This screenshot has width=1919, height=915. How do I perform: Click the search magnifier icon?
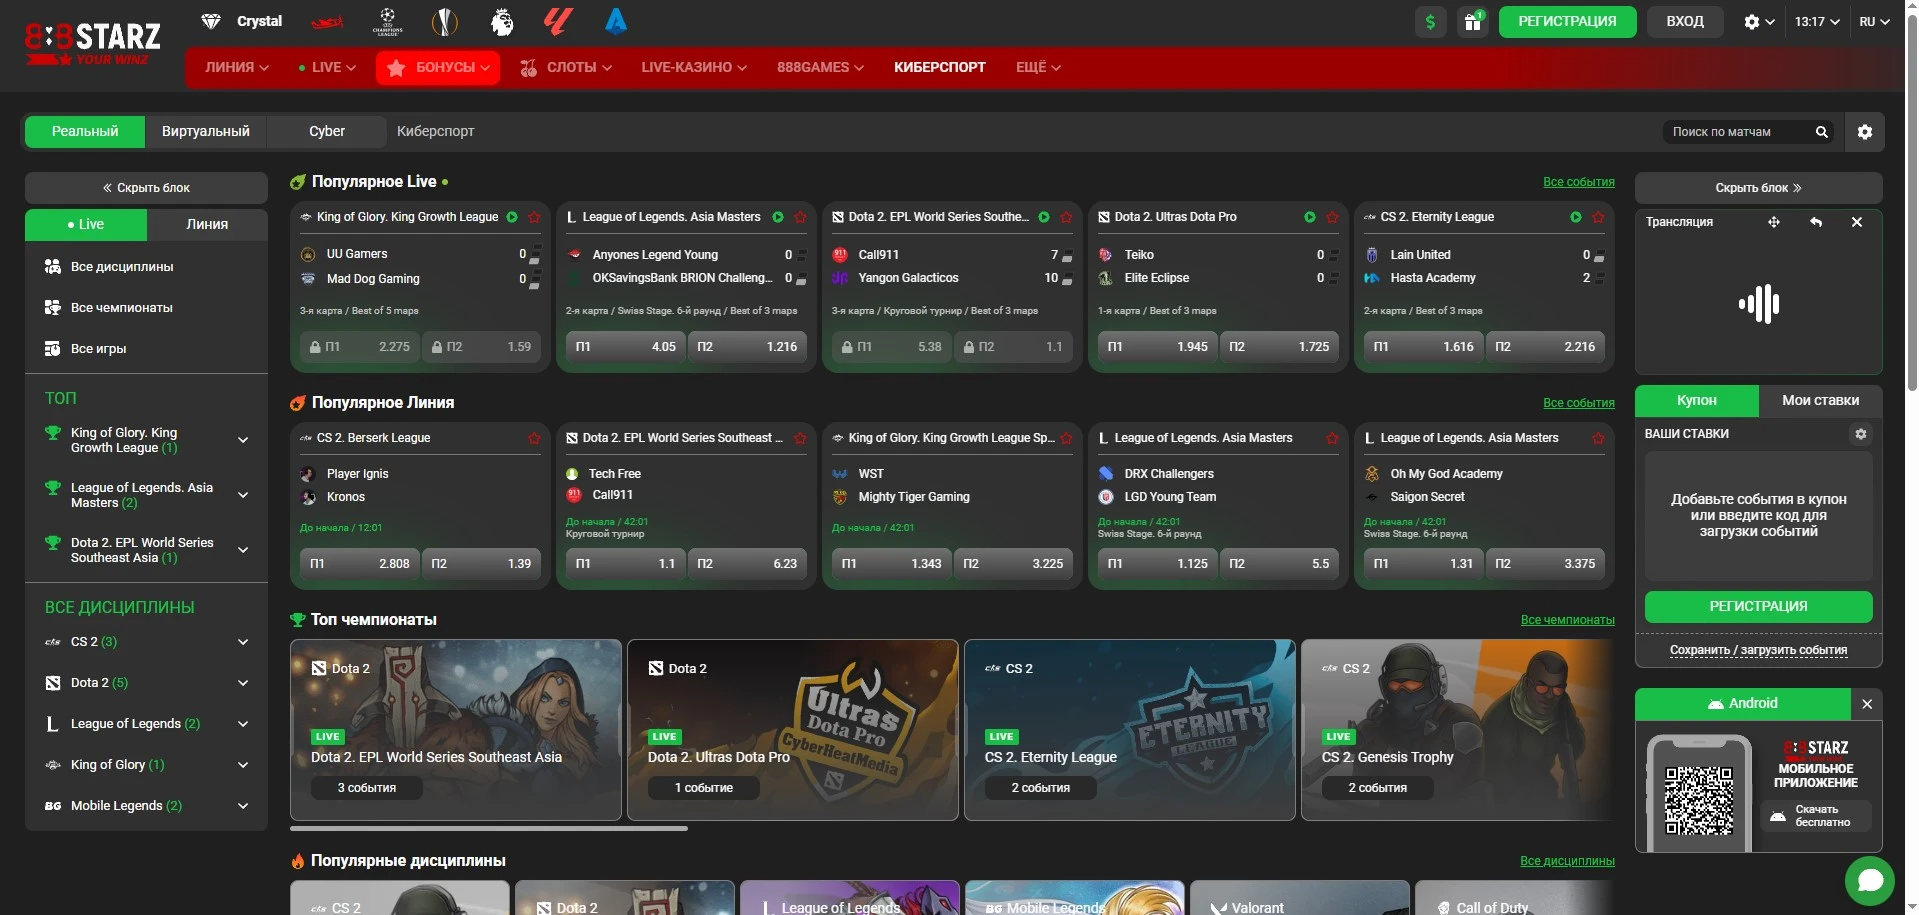[1821, 132]
